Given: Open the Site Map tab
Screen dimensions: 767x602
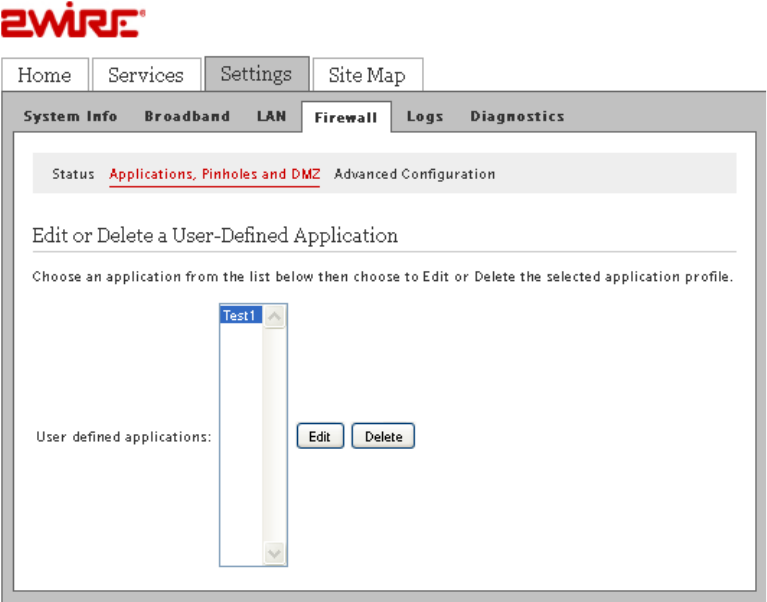Looking at the screenshot, I should point(367,75).
